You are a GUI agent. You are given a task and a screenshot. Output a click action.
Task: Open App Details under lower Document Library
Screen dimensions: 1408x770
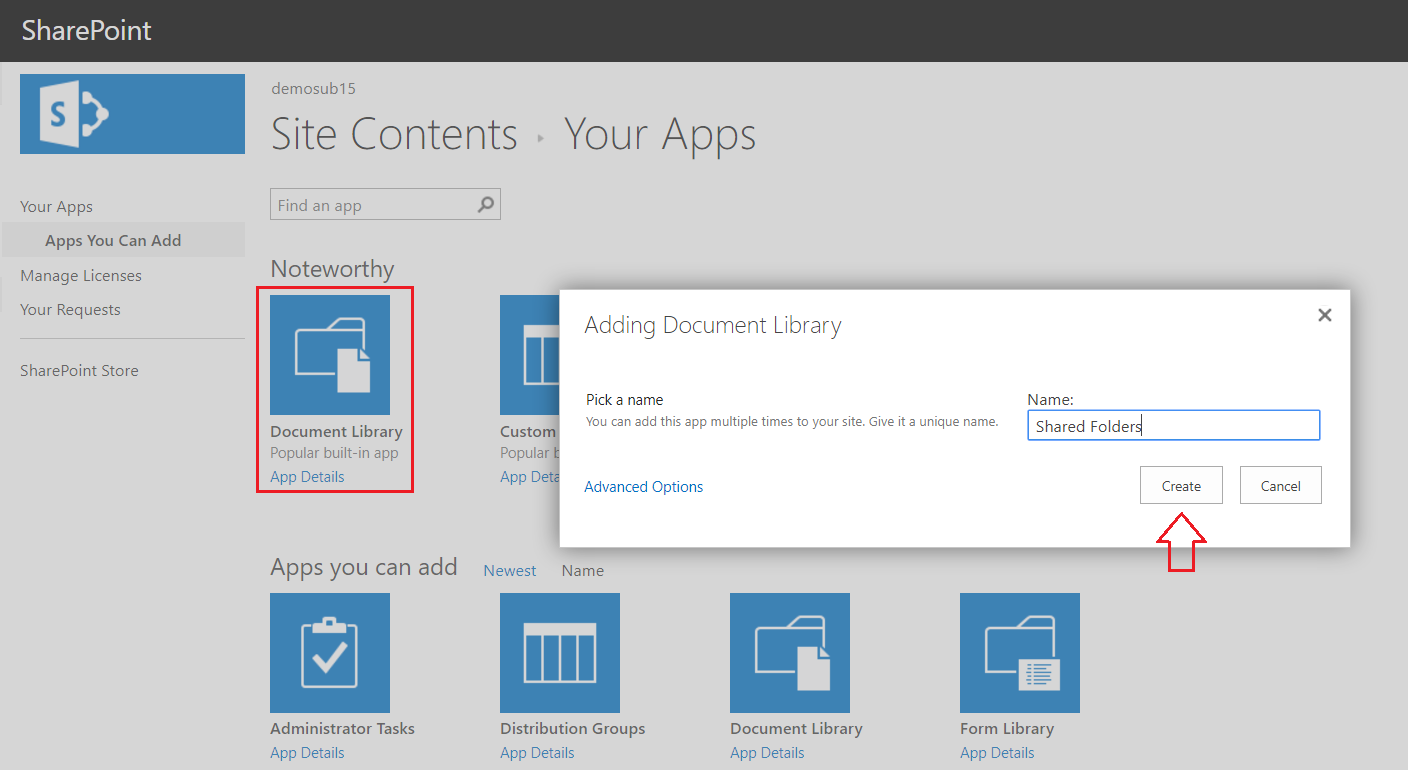click(767, 753)
